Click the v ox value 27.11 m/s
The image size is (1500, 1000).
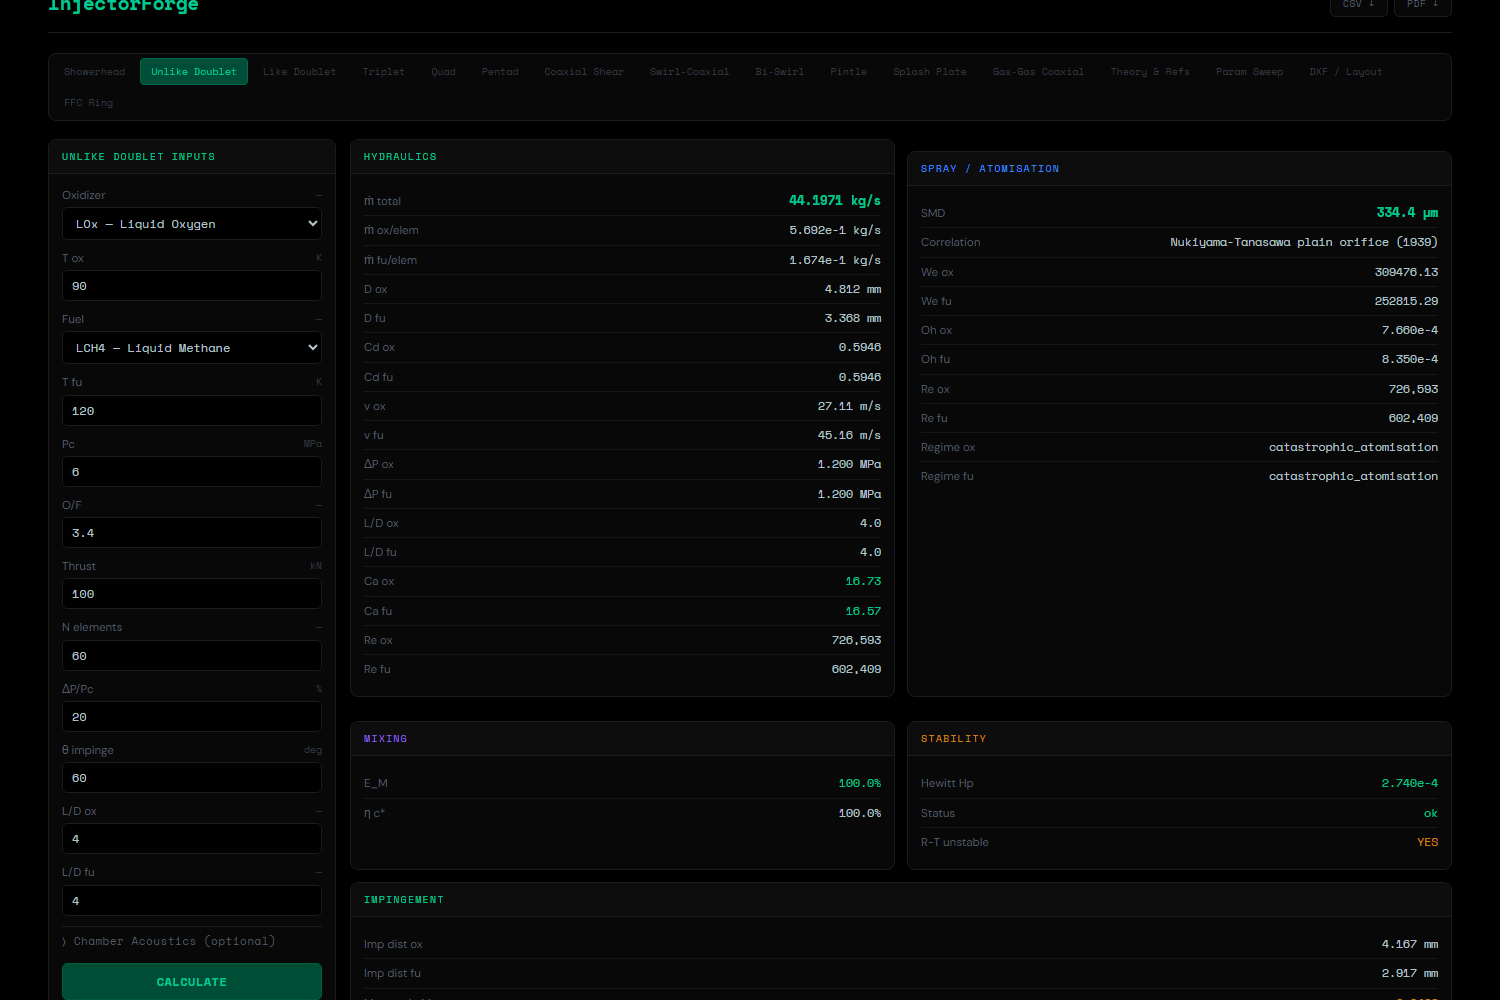[849, 406]
